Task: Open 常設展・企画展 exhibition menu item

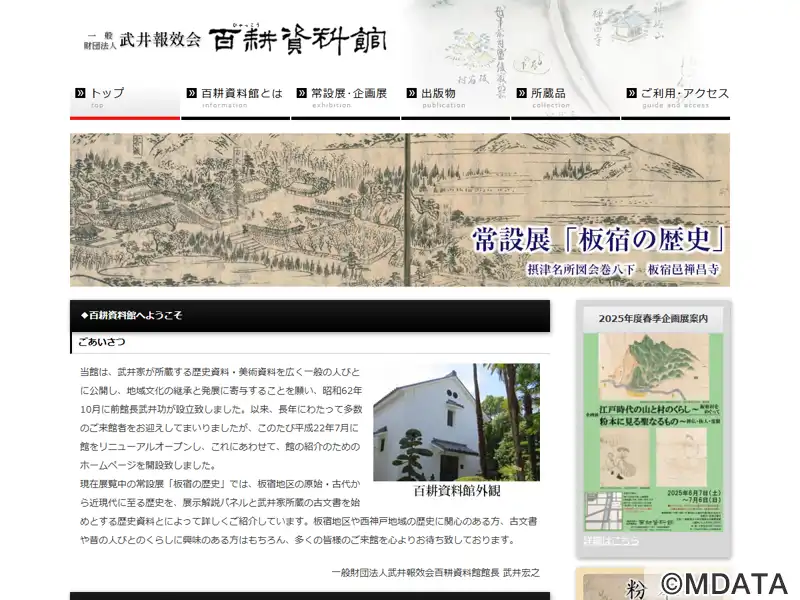Action: [348, 97]
